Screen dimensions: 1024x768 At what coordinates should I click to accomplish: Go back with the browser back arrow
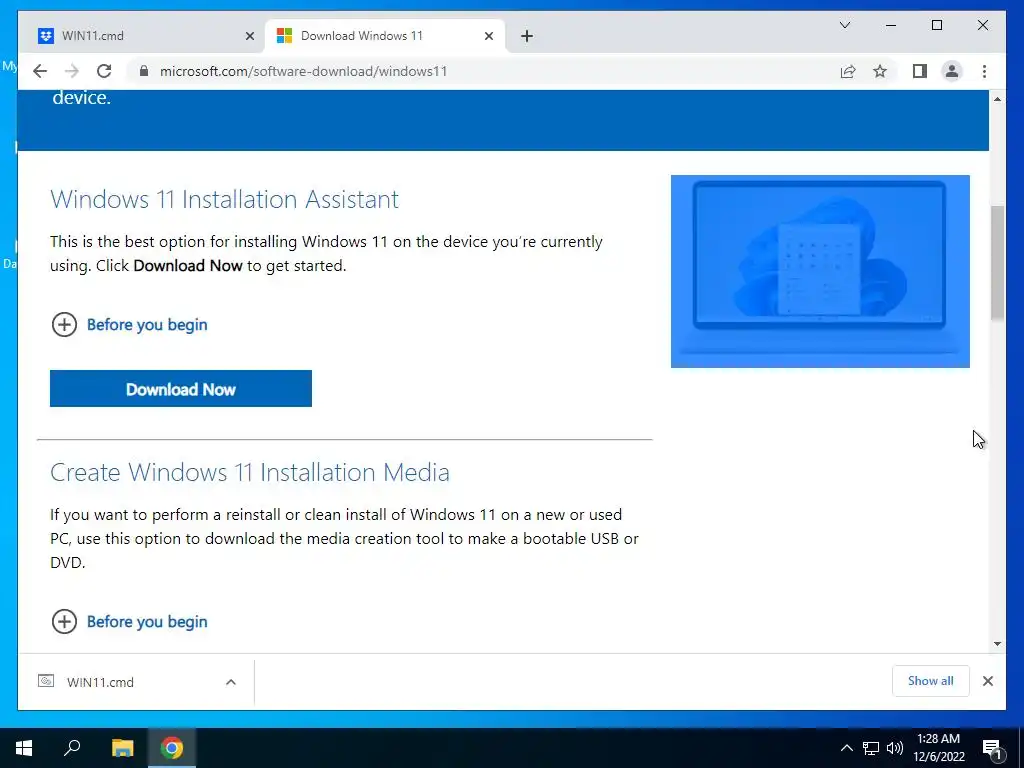[40, 71]
